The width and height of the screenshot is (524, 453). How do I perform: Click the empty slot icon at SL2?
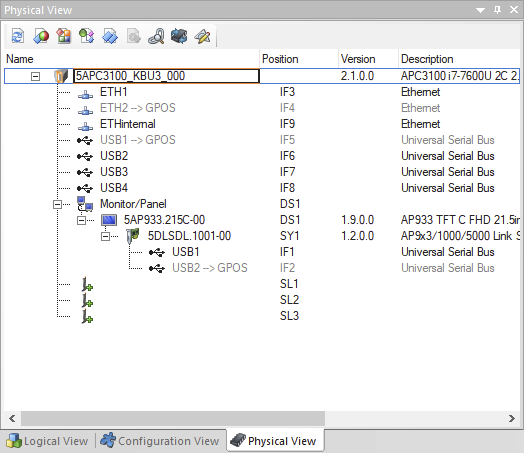click(87, 300)
